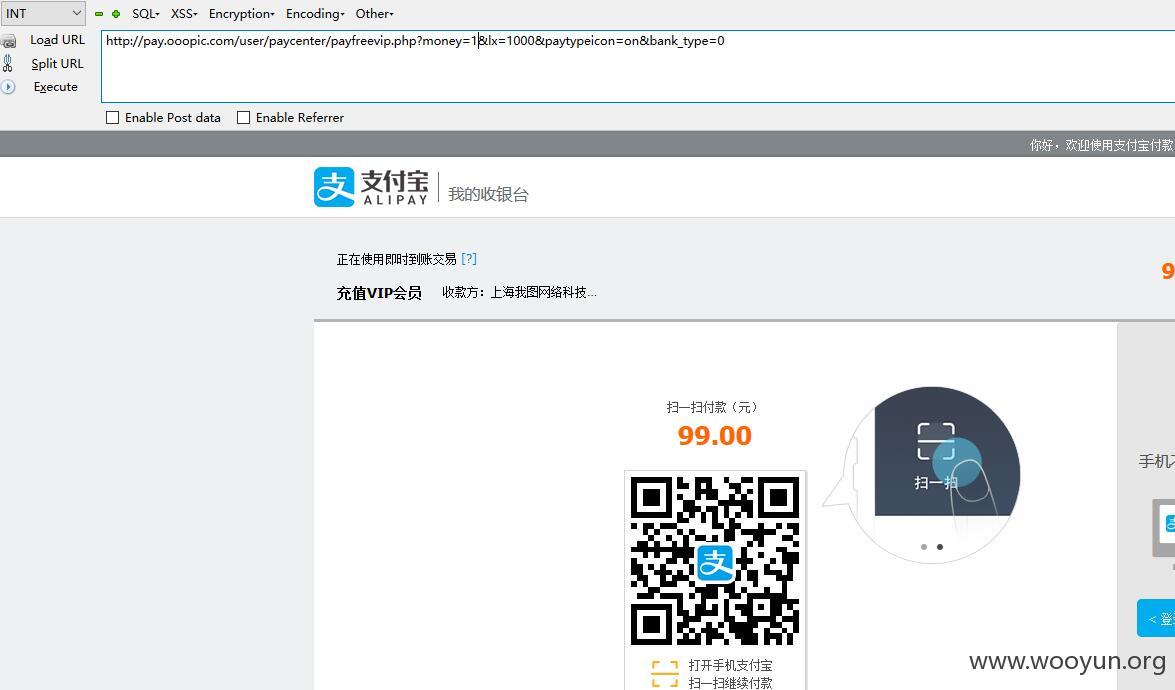
Task: Open the Other menu
Action: click(374, 13)
